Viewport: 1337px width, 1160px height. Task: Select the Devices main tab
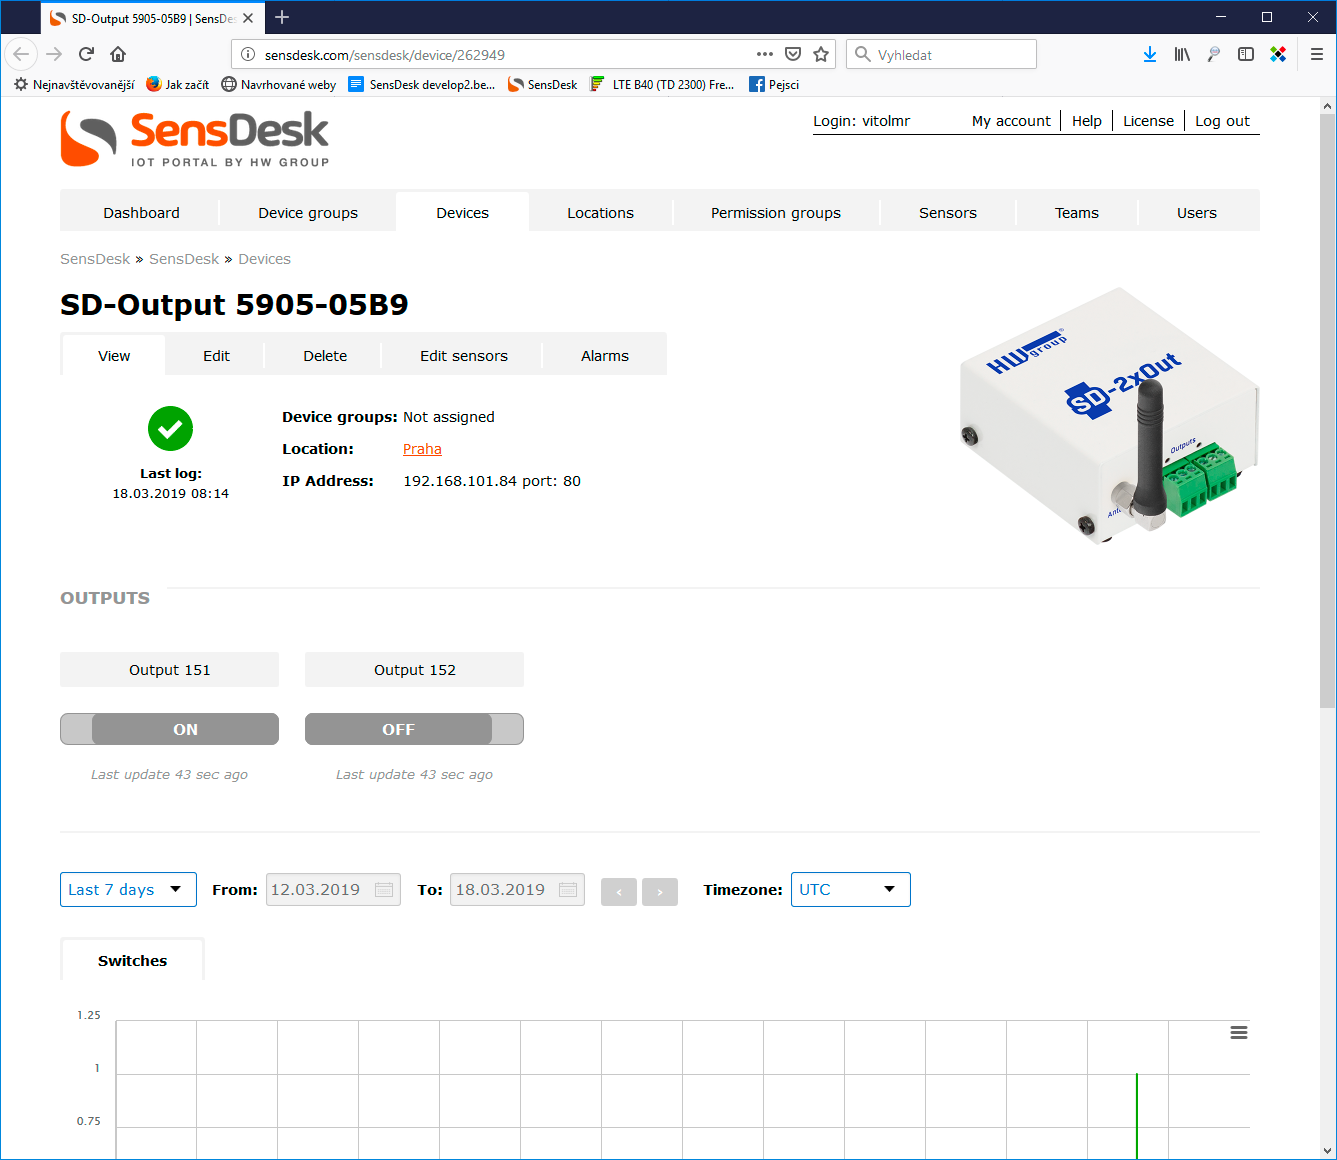click(x=462, y=212)
